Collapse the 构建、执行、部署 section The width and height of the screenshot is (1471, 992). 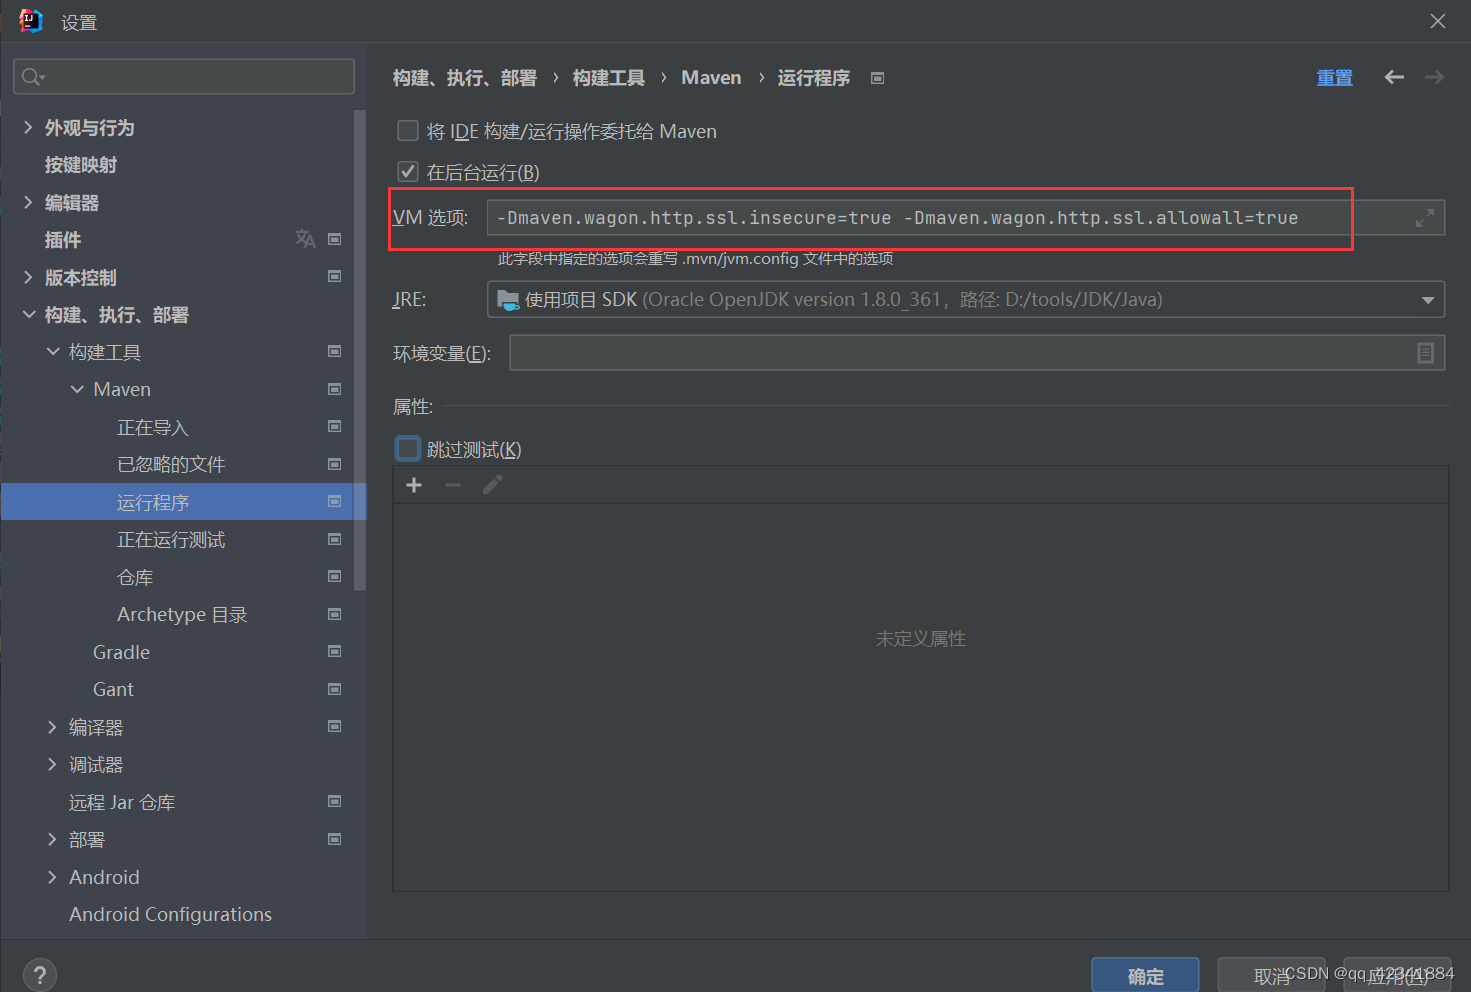coord(28,314)
